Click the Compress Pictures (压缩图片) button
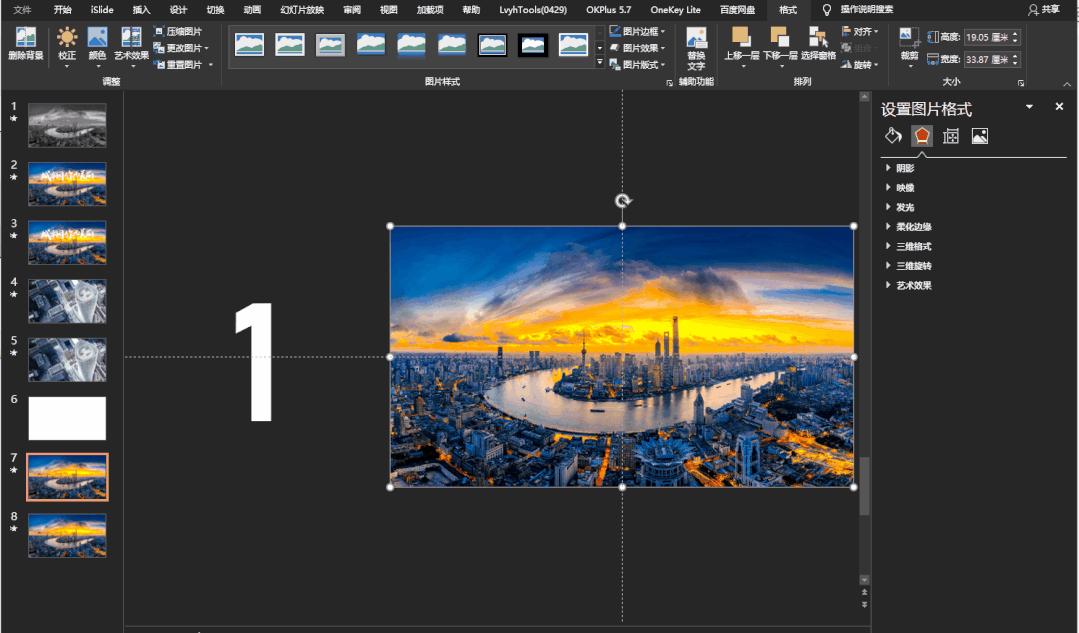Screen dimensions: 1079x633 (x=178, y=32)
